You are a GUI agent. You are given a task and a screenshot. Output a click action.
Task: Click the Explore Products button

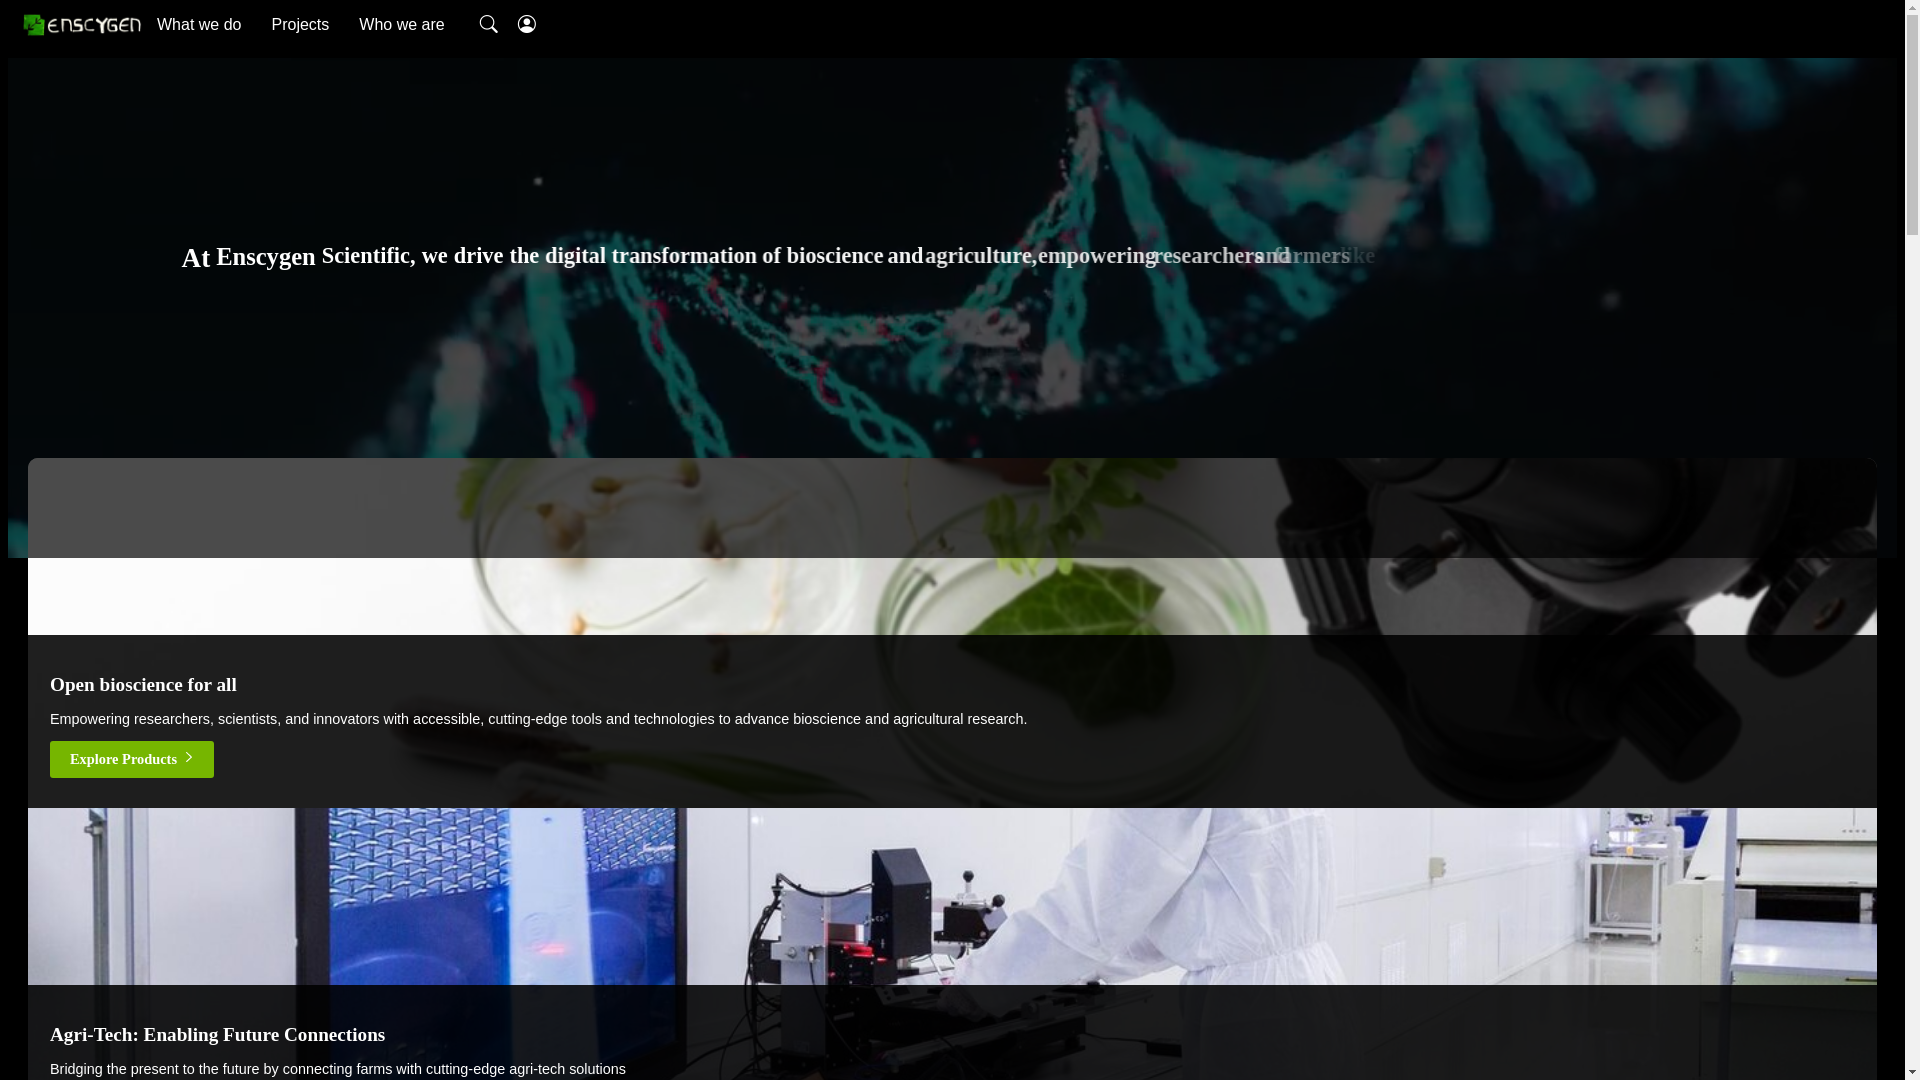pos(132,759)
